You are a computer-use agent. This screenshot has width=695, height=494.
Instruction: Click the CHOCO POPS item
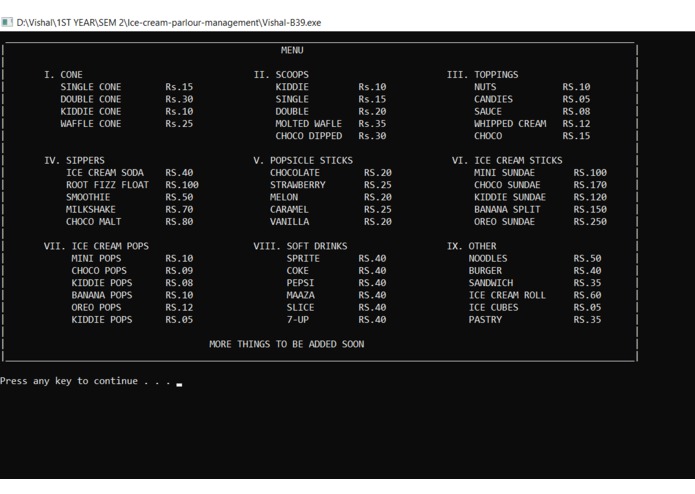[99, 271]
